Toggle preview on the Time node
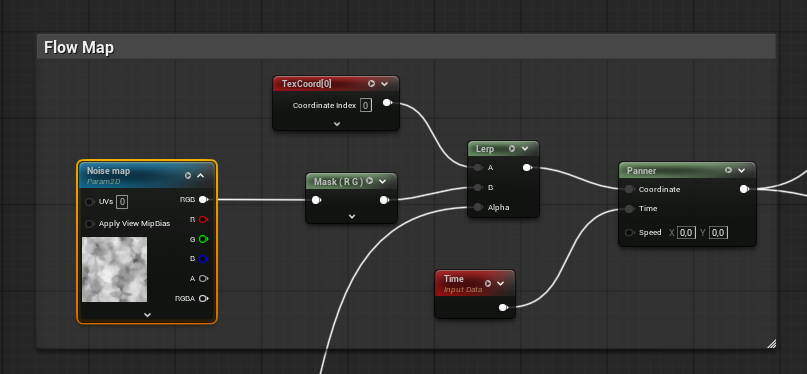Image resolution: width=807 pixels, height=374 pixels. point(488,283)
